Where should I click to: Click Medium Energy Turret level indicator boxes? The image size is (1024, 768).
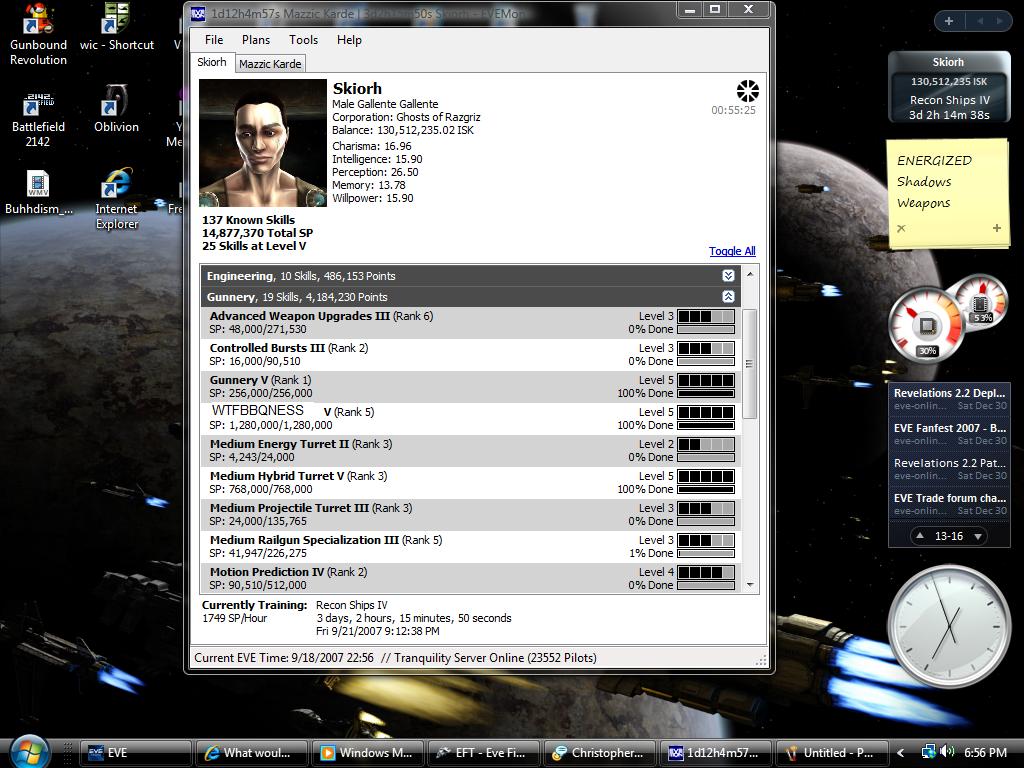(x=705, y=444)
